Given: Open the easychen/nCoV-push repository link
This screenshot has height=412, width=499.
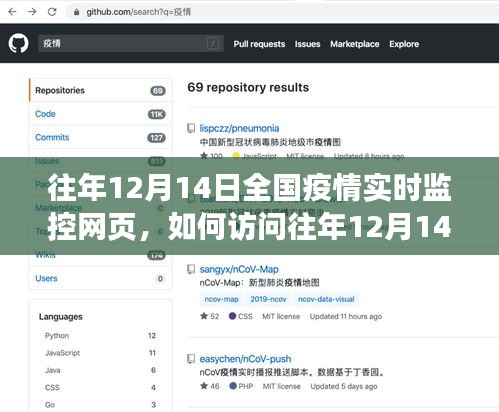Looking at the screenshot, I should [245, 359].
